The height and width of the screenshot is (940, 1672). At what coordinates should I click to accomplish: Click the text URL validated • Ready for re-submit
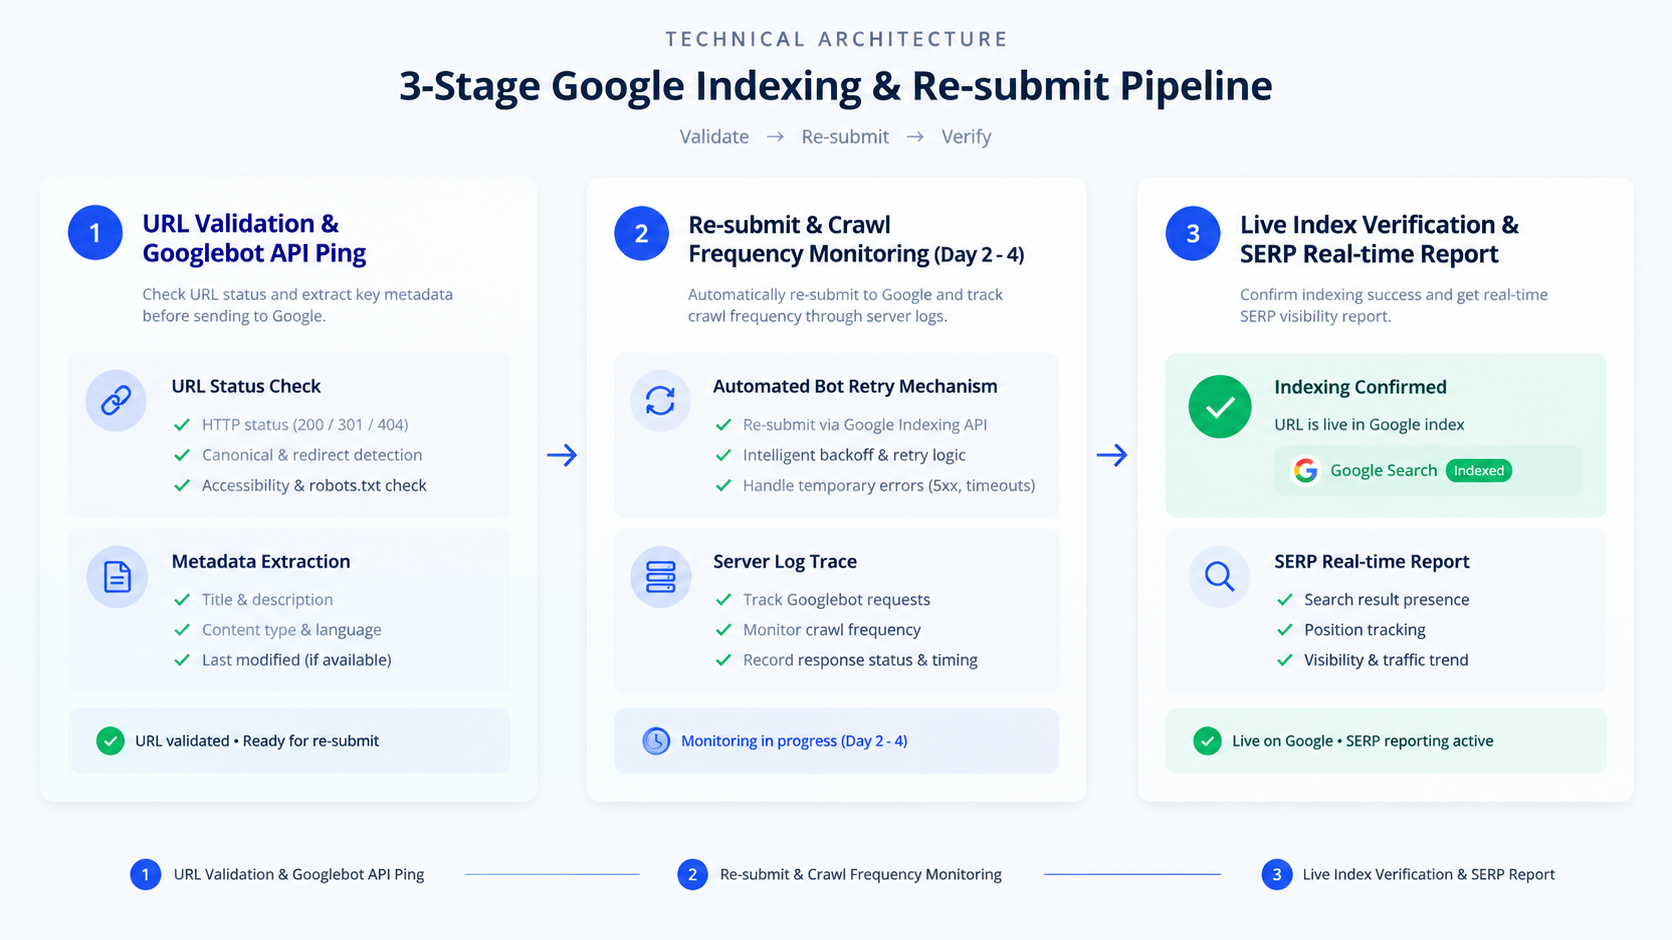257,741
